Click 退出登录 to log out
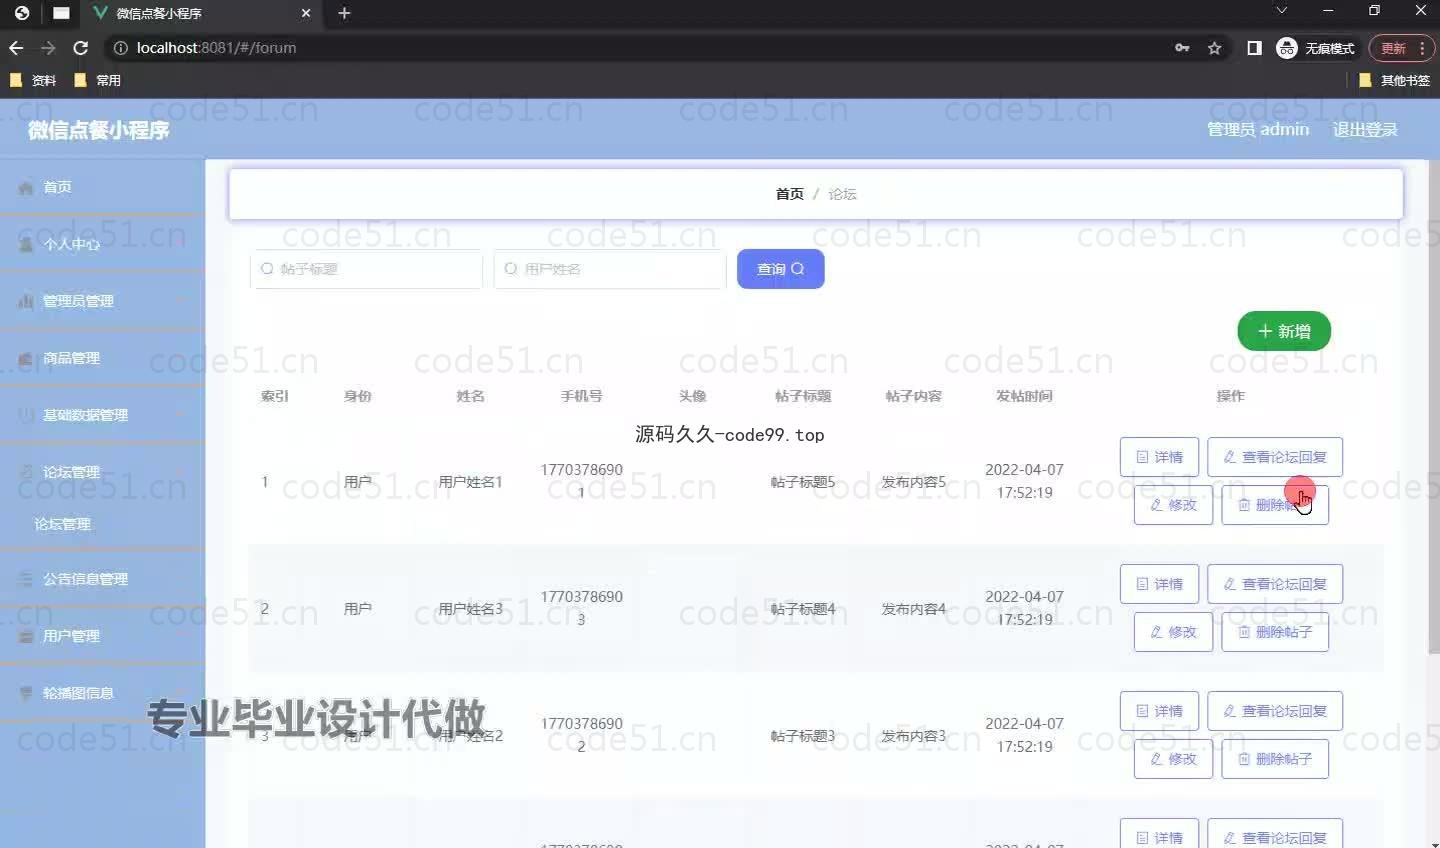Image resolution: width=1440 pixels, height=848 pixels. 1365,129
